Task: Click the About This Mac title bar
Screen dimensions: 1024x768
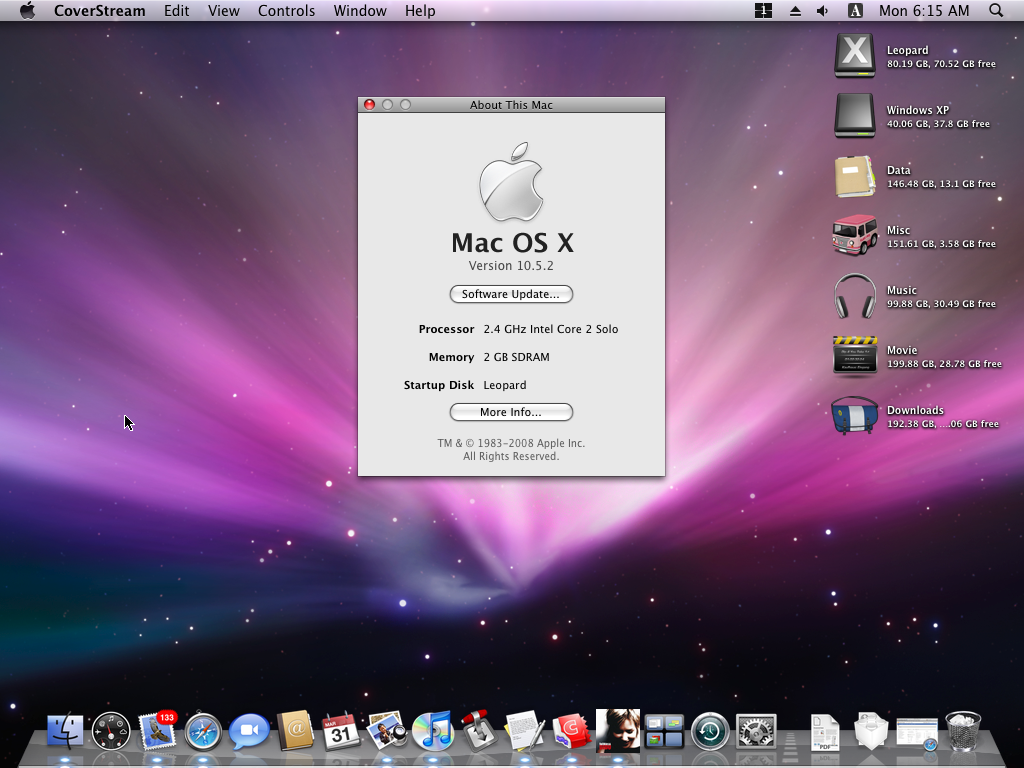Action: pos(511,104)
